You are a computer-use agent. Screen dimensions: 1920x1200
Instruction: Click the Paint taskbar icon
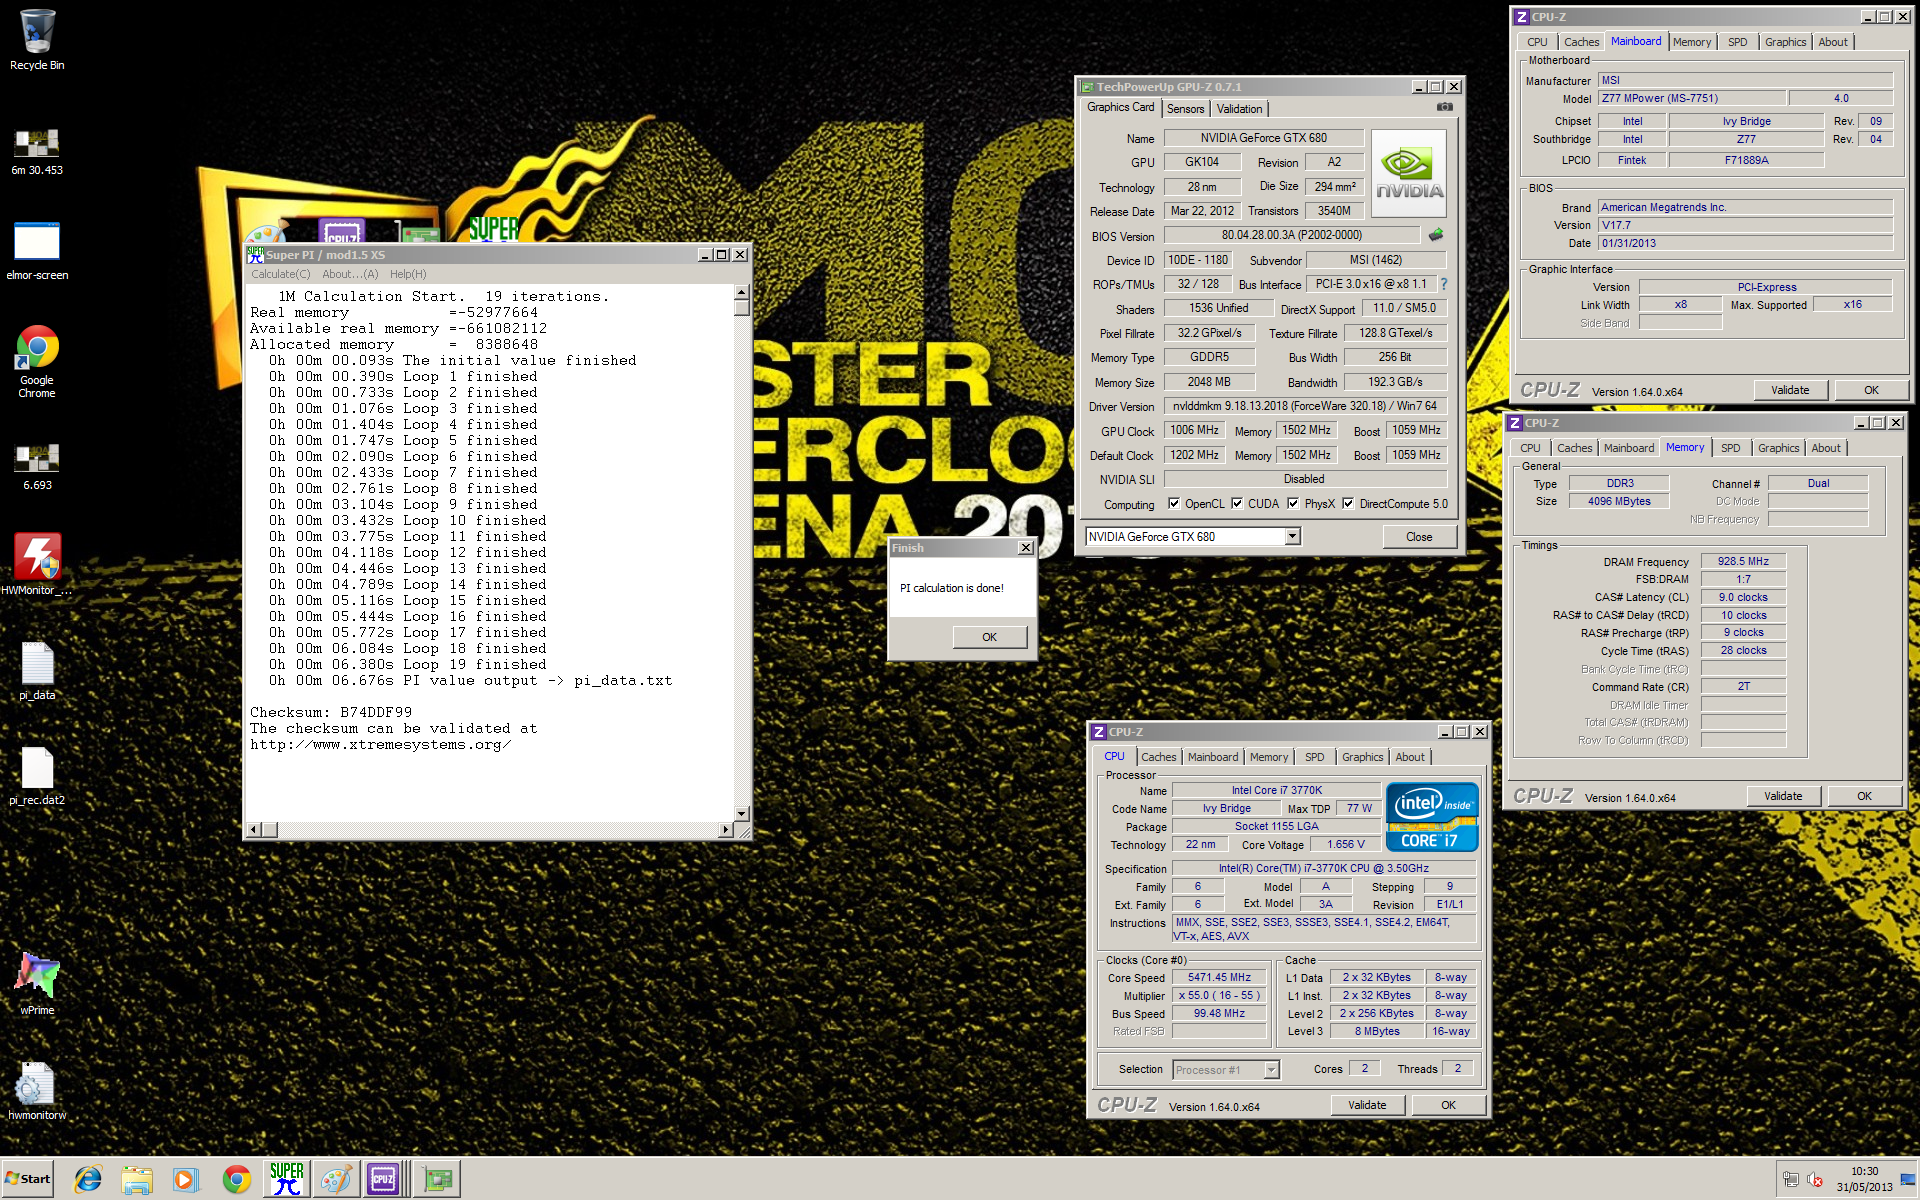[336, 1179]
